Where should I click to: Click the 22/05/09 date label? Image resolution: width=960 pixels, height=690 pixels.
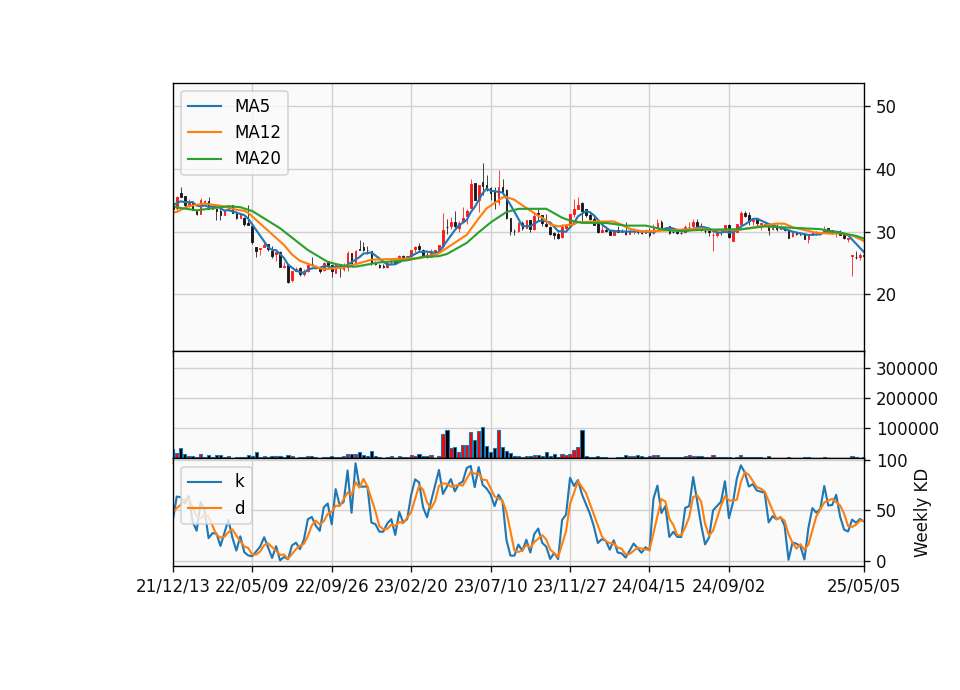pyautogui.click(x=252, y=586)
